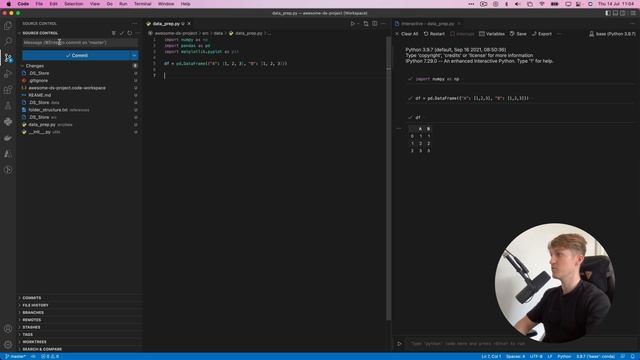Open the Run menu
640x360 pixels.
pos(123,4)
